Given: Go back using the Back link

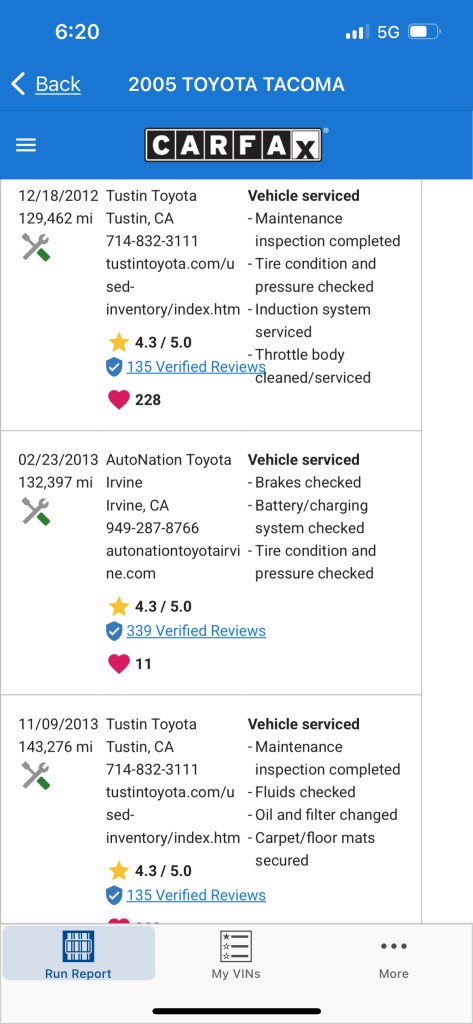Looking at the screenshot, I should click(58, 84).
